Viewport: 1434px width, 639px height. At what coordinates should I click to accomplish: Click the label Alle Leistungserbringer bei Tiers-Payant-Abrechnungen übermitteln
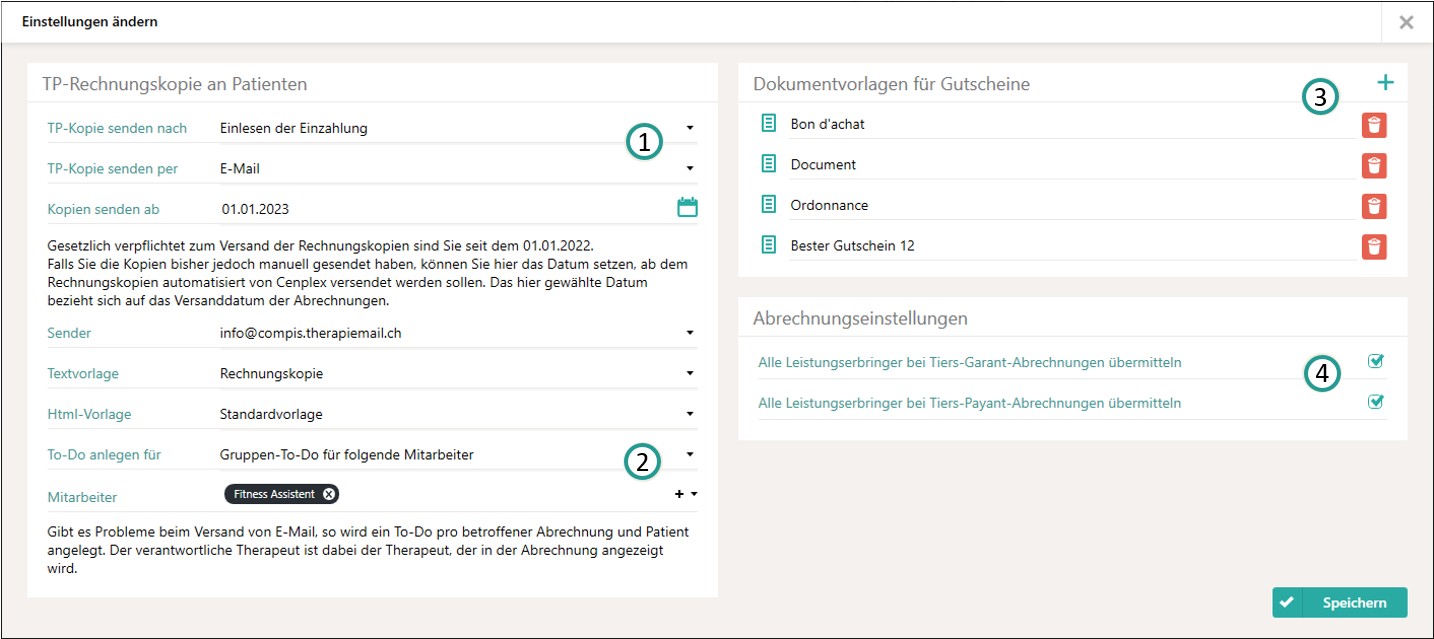coord(970,403)
